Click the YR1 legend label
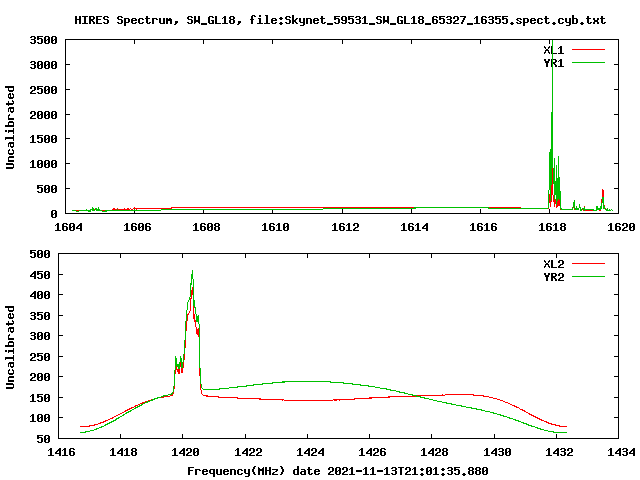This screenshot has width=640, height=480. (x=553, y=63)
